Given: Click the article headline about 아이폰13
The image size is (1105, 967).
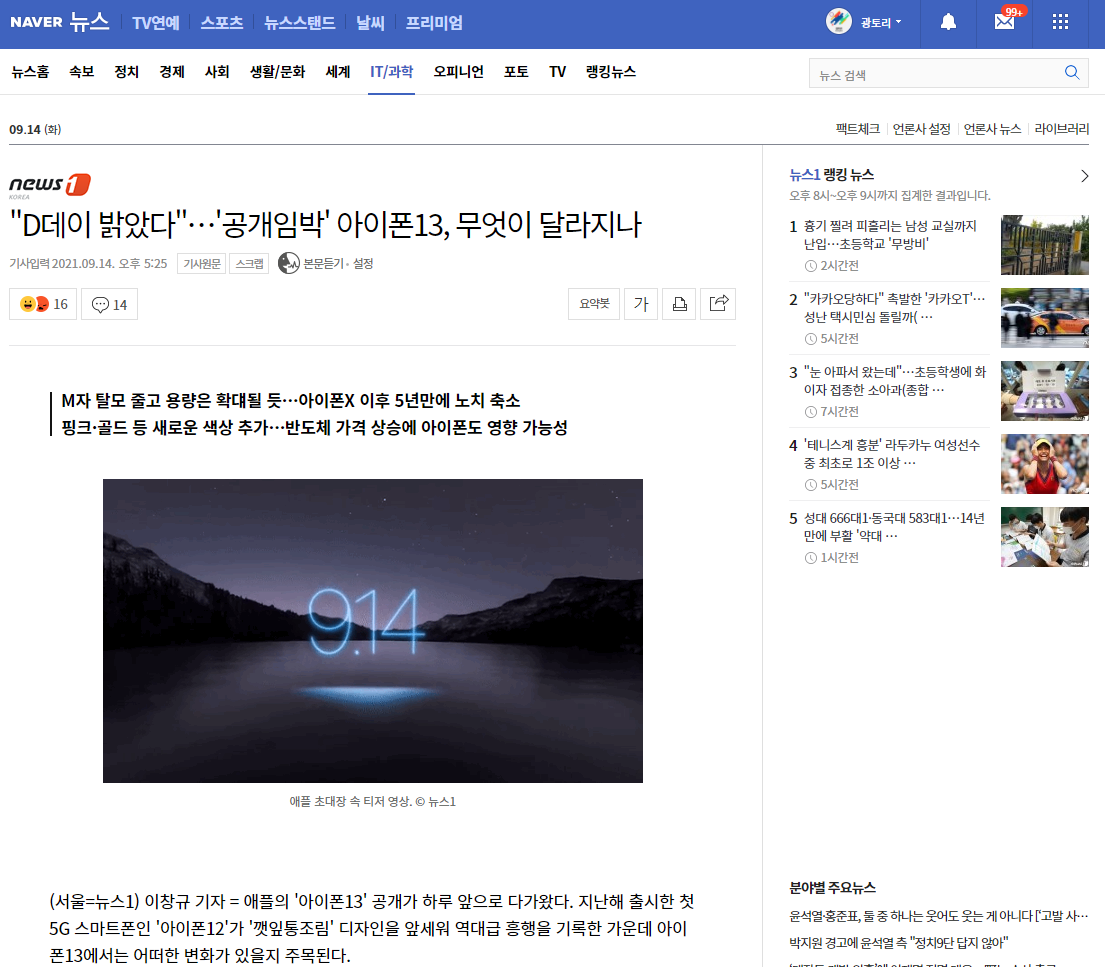Looking at the screenshot, I should 325,225.
